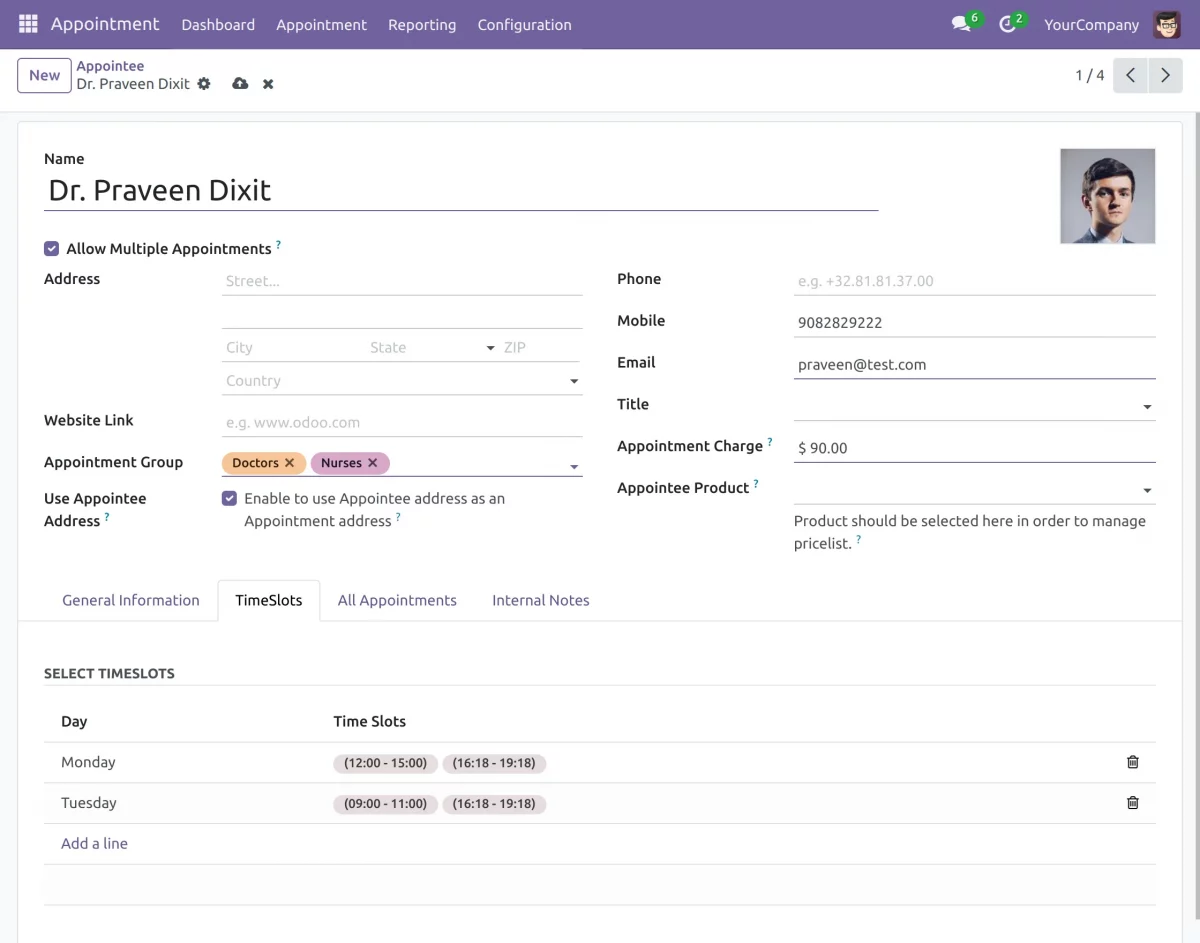Expand the Title dropdown
Screen dimensions: 1200x943
[x=1146, y=407]
